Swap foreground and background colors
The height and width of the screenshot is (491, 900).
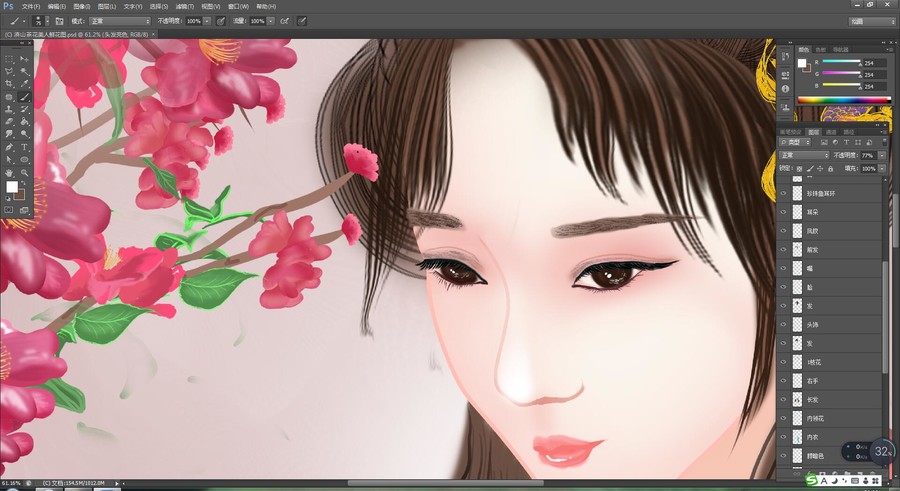[x=25, y=183]
